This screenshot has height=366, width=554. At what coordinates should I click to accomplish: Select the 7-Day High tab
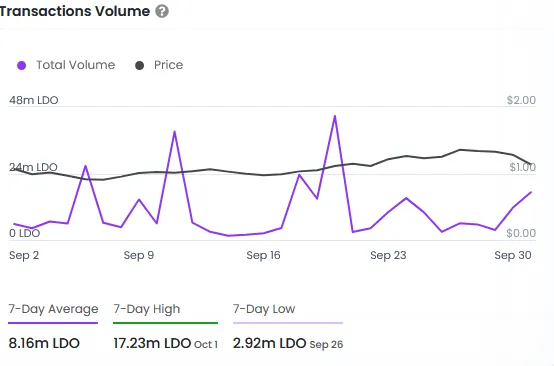coord(147,309)
